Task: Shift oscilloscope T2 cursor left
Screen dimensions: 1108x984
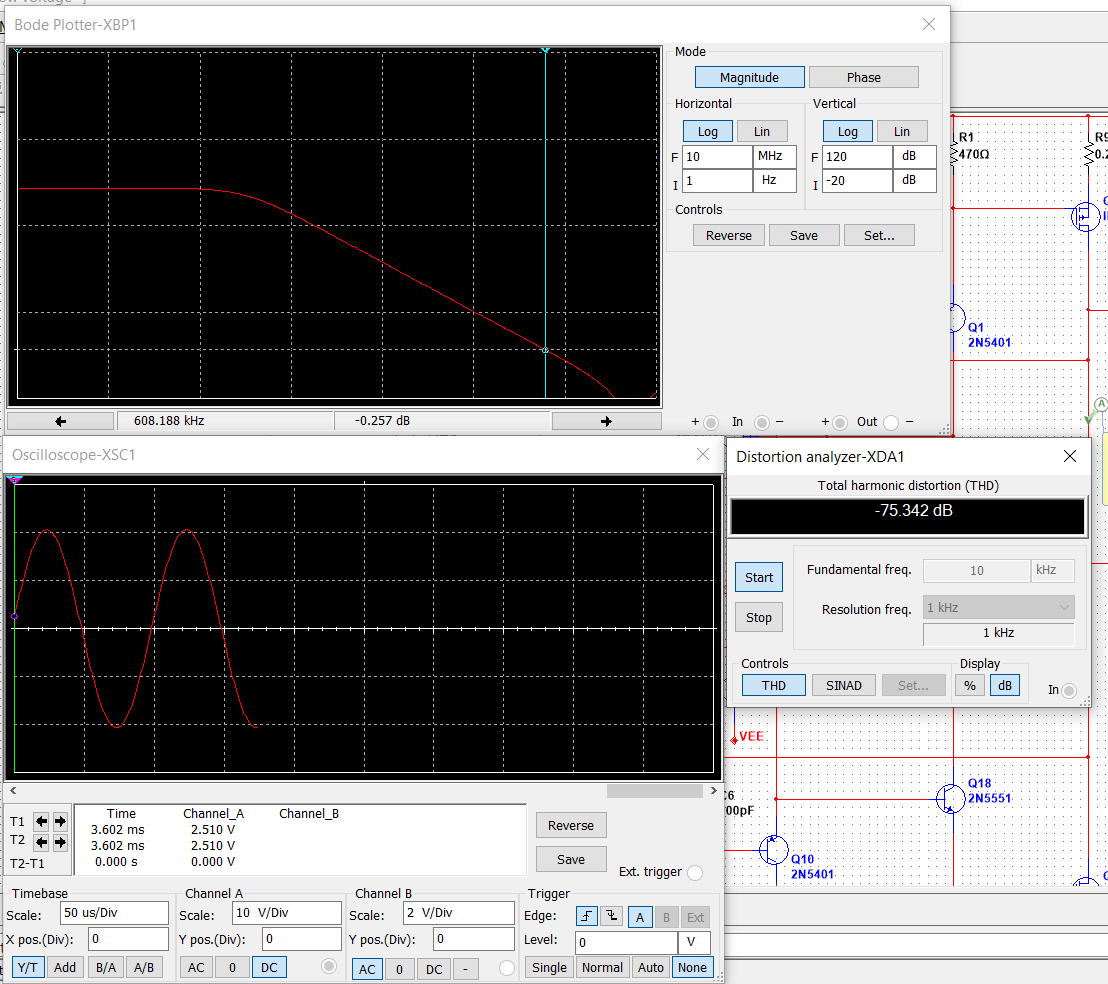Action: pos(42,842)
